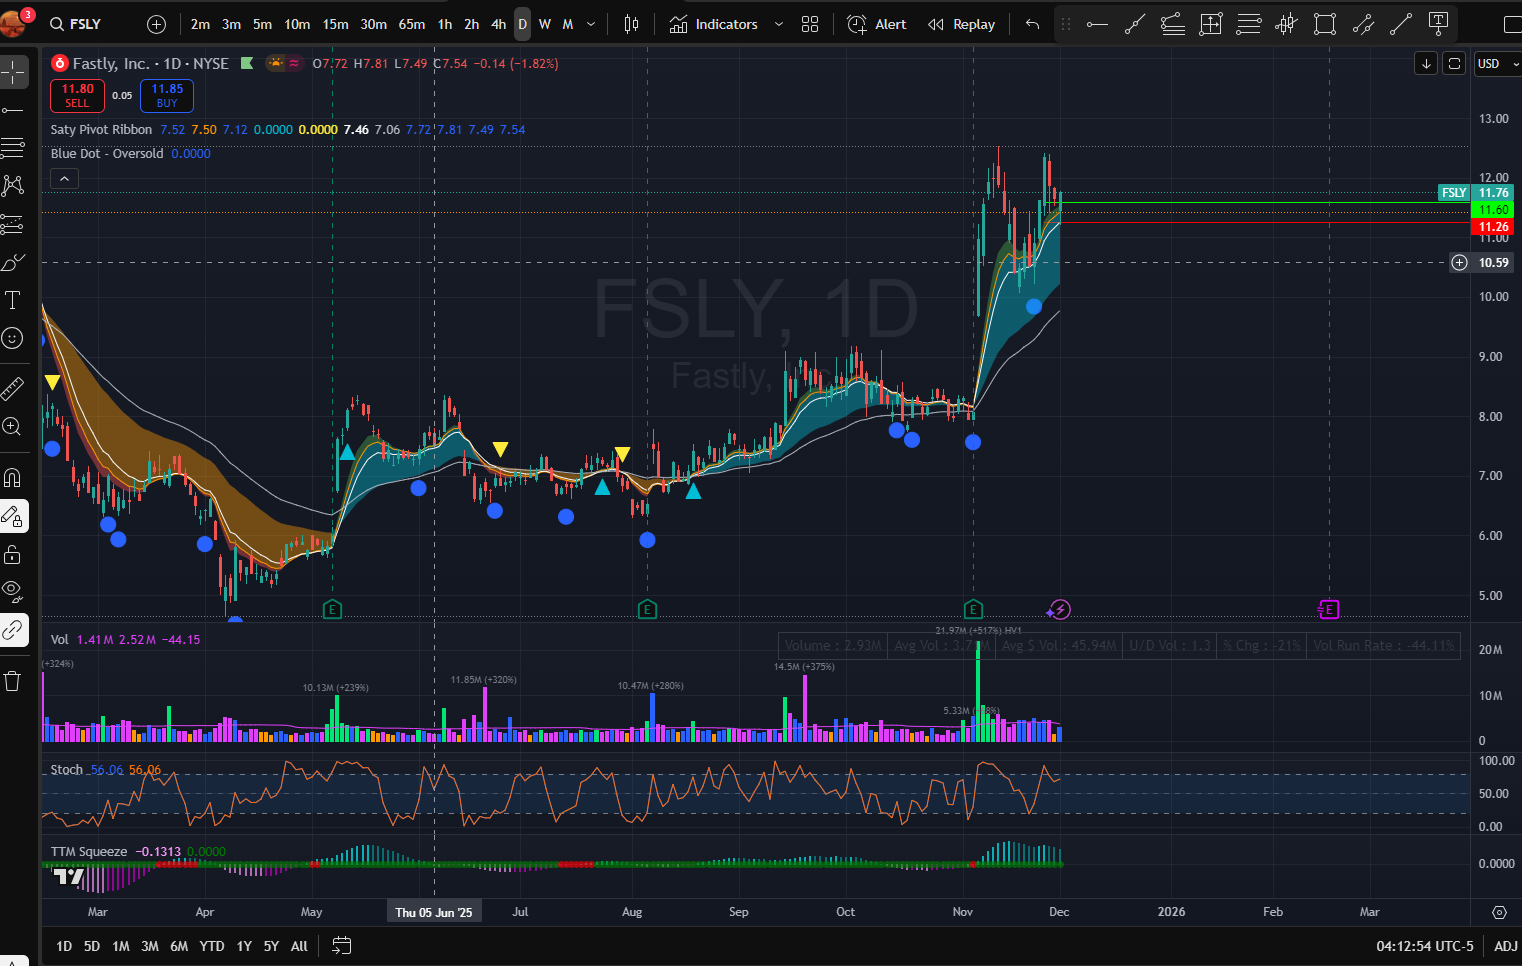
Task: Grab the favorites toolbar handle dots
Action: 1065,24
